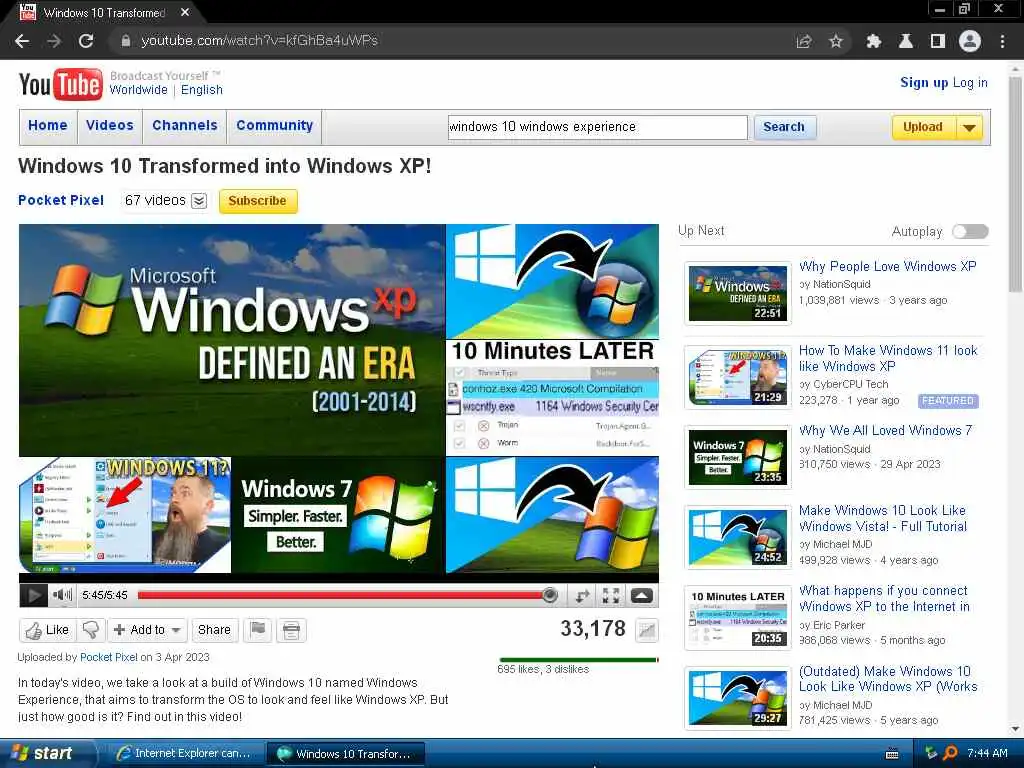1024x768 pixels.
Task: Bookmark page with the star icon
Action: [835, 41]
